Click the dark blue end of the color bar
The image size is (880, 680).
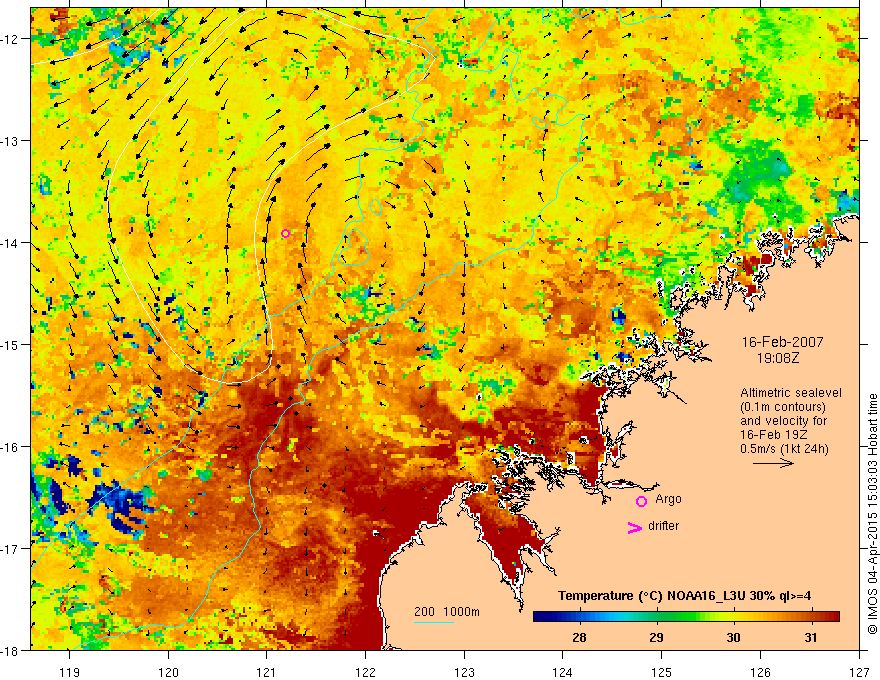tap(539, 617)
